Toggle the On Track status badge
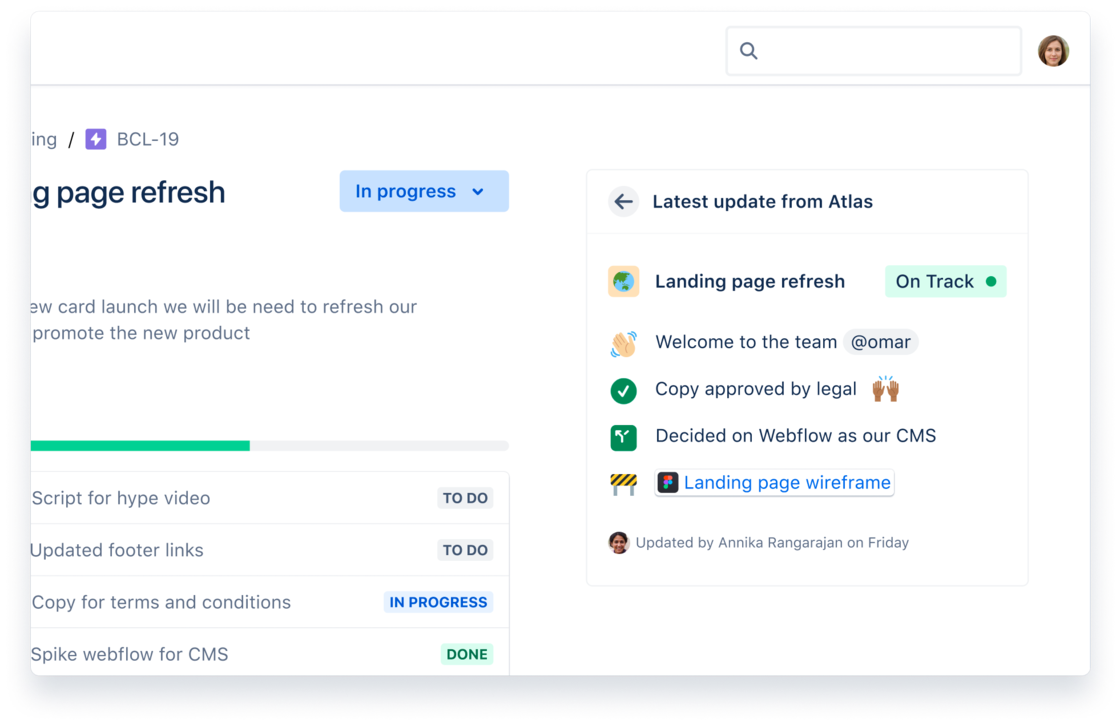Viewport: 1120px width, 724px height. click(x=945, y=281)
